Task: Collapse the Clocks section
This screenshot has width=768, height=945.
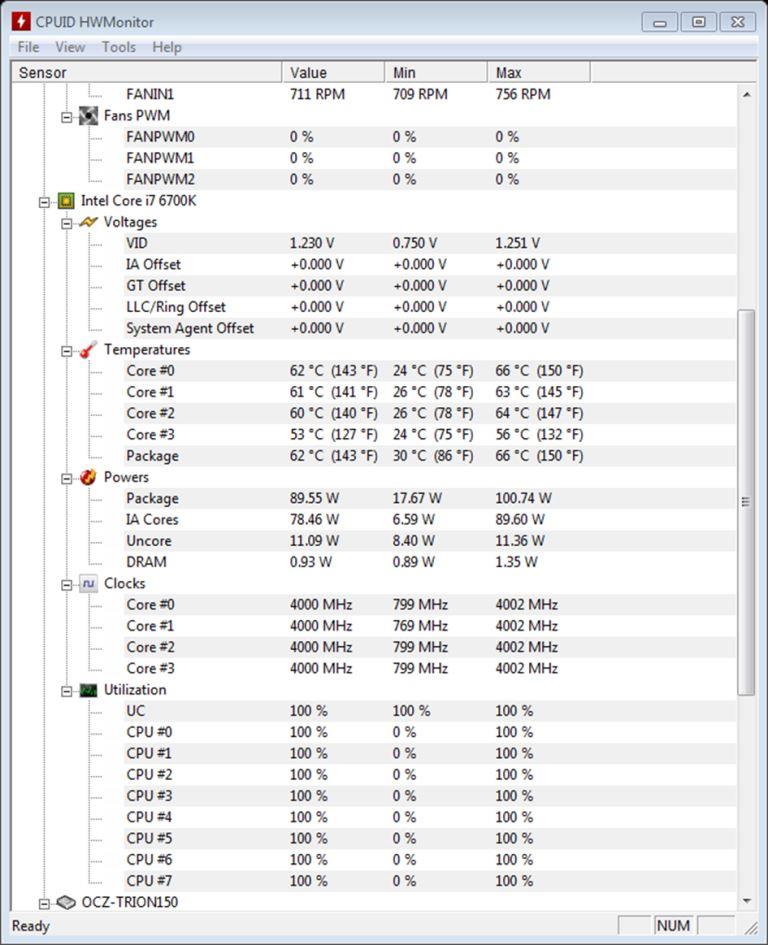Action: 67,585
